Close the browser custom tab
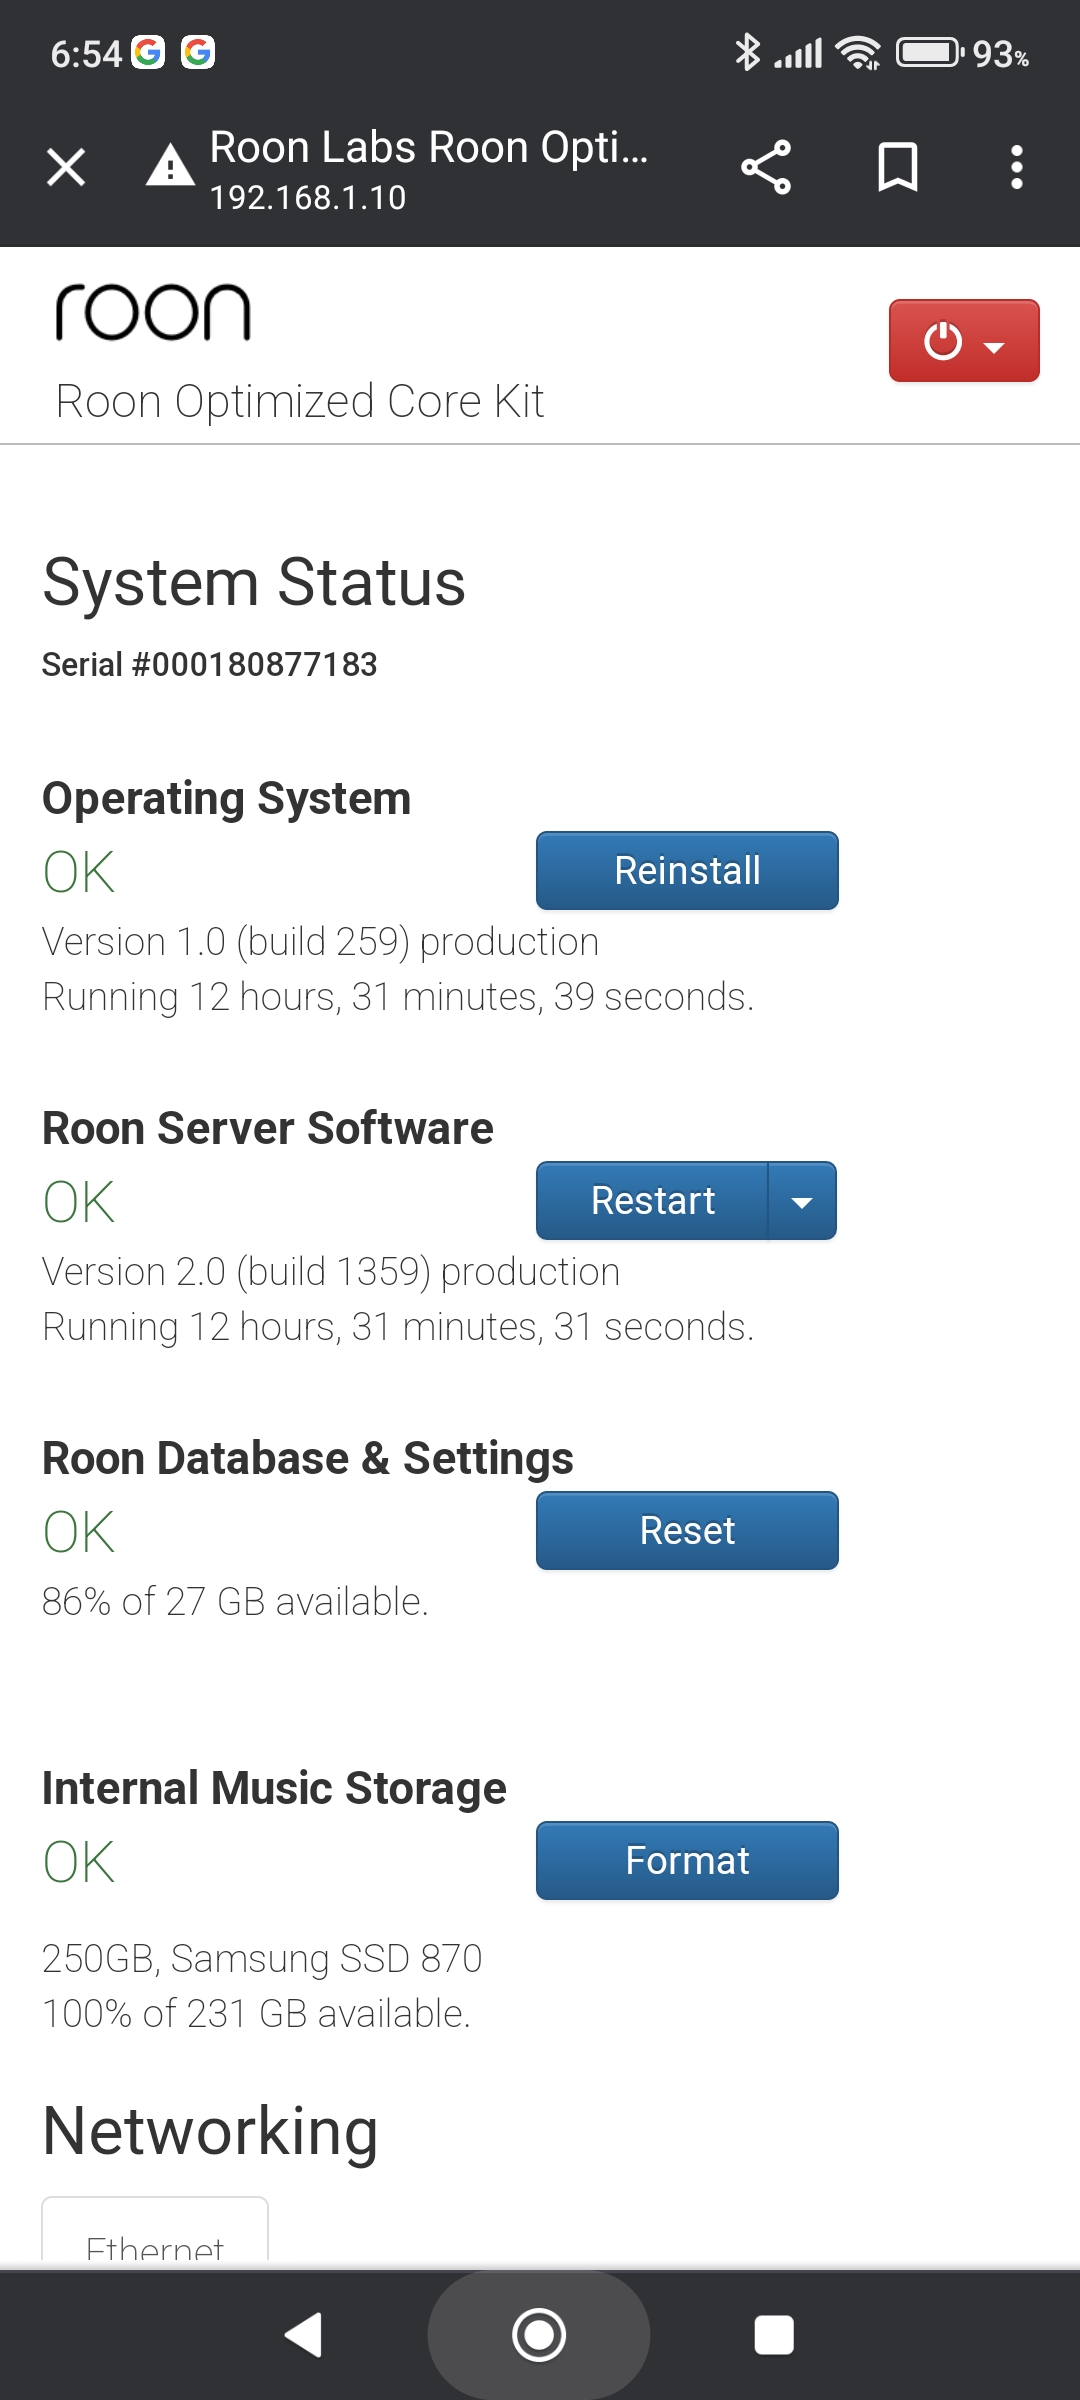1080x2400 pixels. click(x=66, y=167)
